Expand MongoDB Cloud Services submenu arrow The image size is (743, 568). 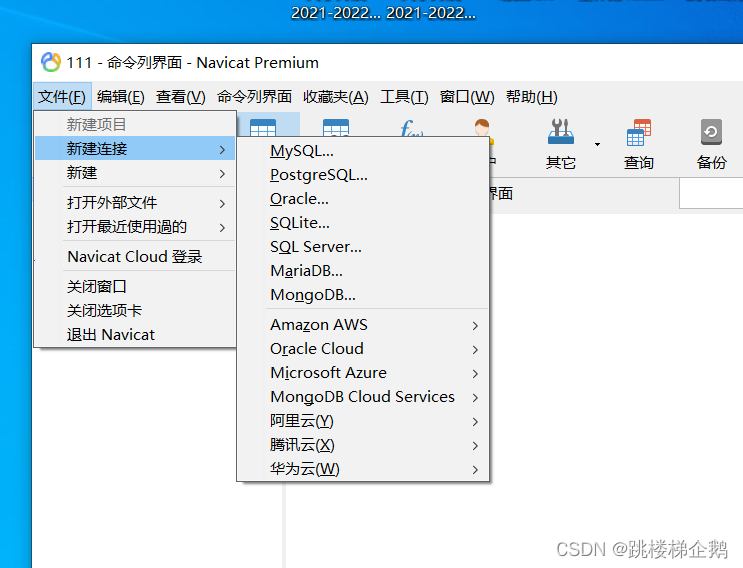pos(475,397)
